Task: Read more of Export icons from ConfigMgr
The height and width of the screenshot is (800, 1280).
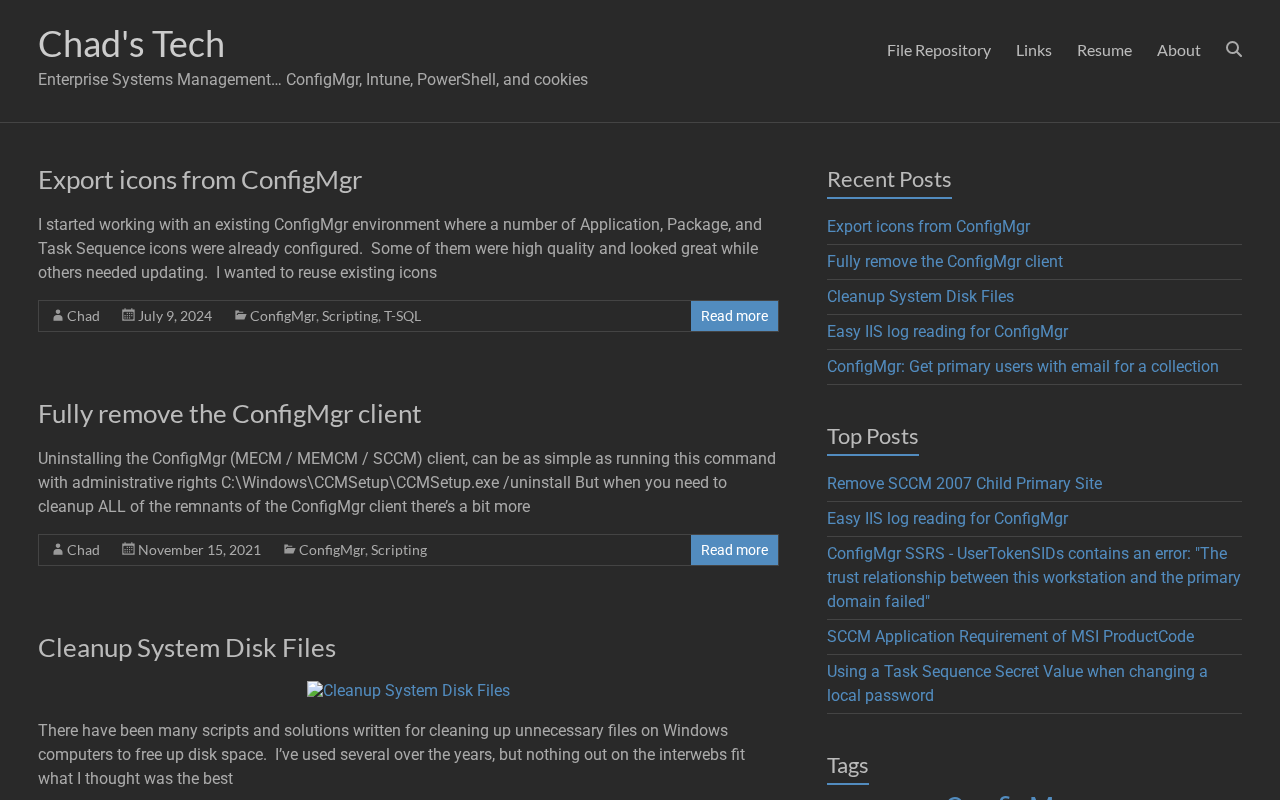Action: click(x=734, y=316)
